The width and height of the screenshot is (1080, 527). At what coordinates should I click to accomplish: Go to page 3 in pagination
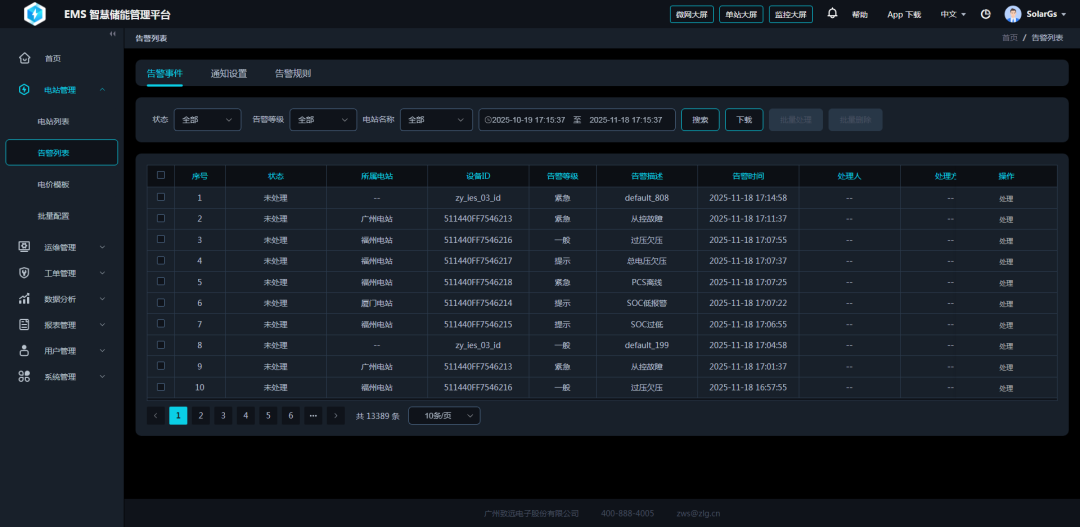coord(222,415)
